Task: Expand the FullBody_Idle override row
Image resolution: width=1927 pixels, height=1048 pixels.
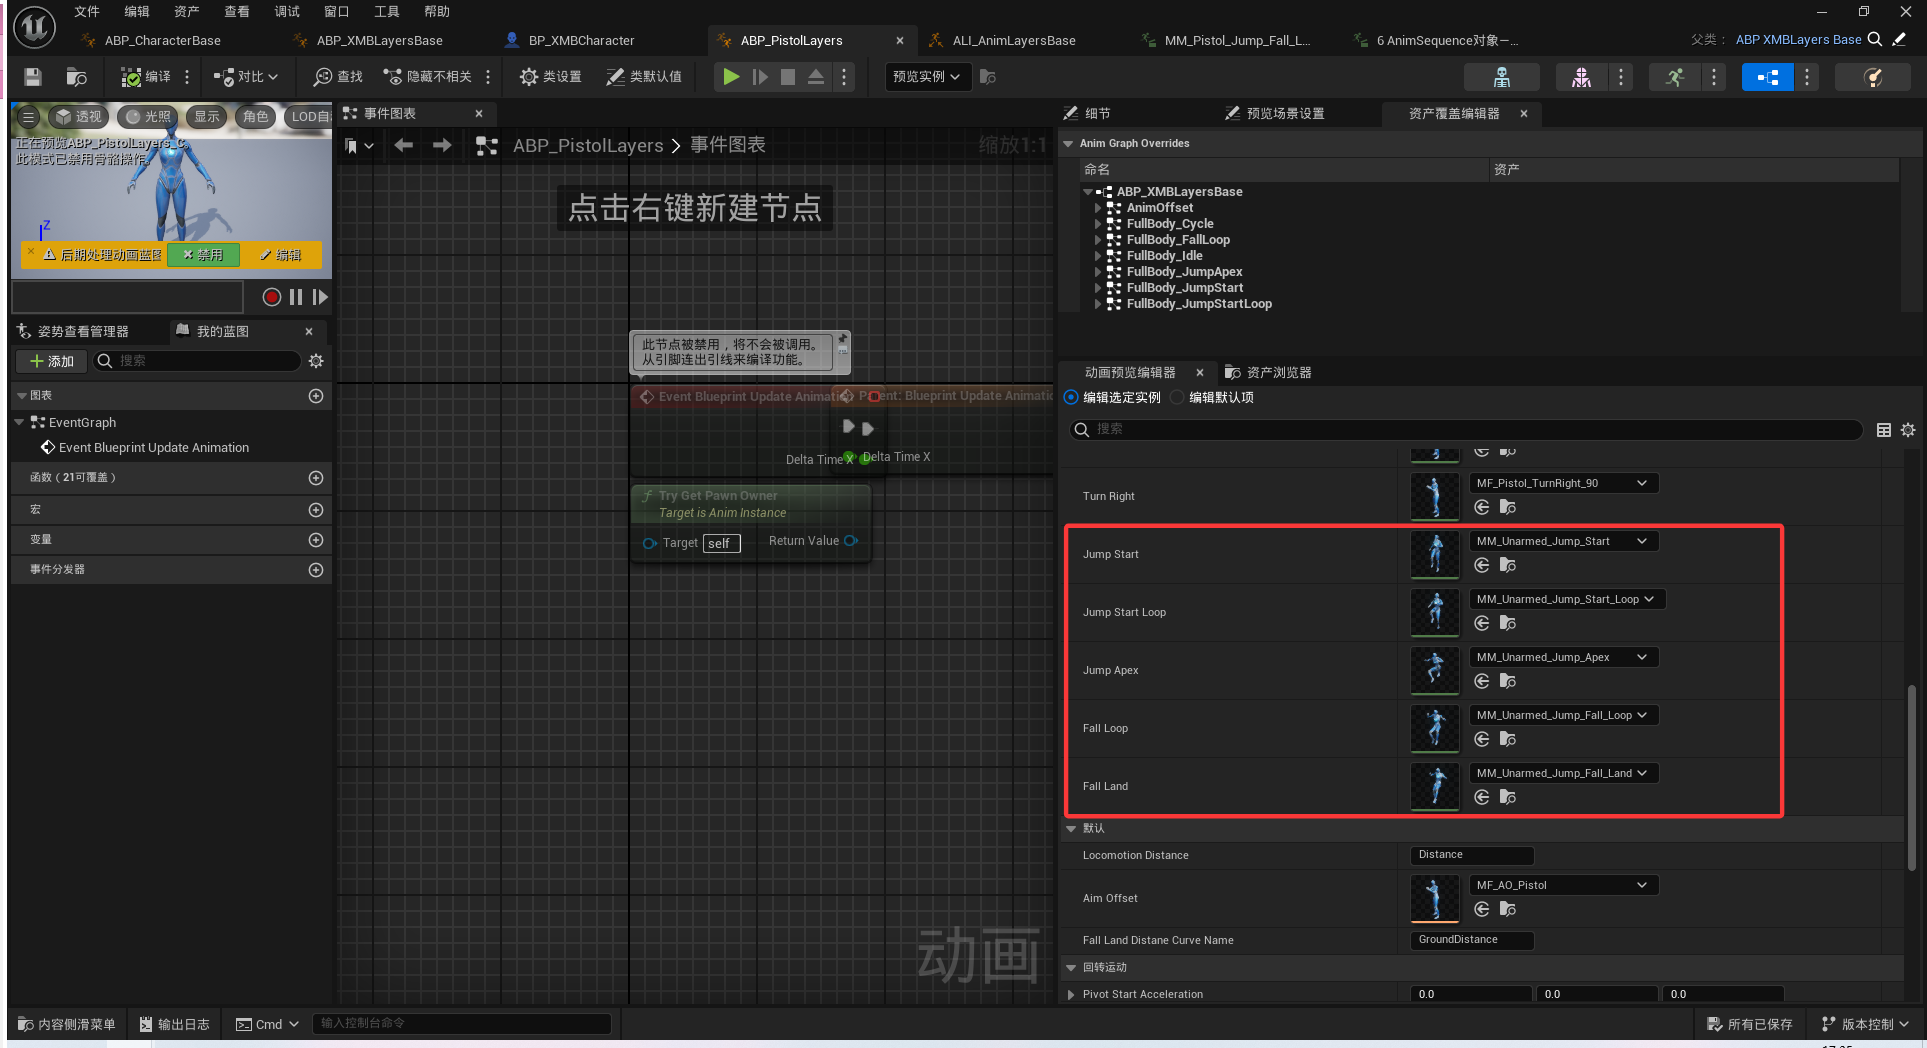Action: coord(1097,256)
